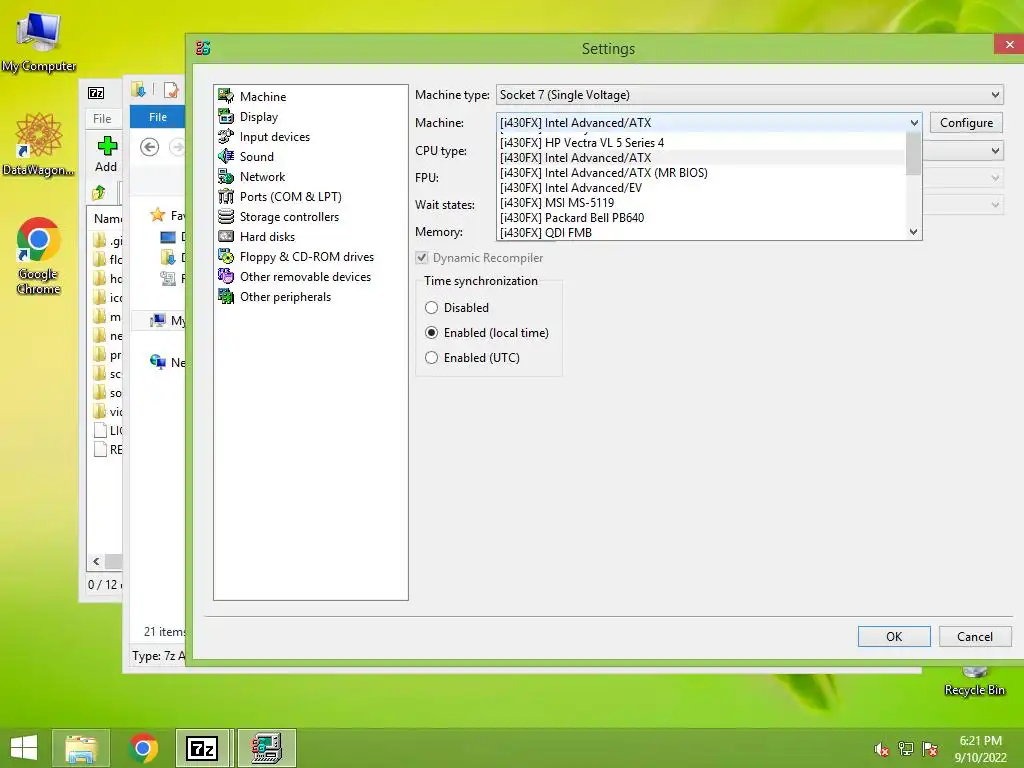Switch to 86Box settings taskbar icon

pyautogui.click(x=266, y=748)
